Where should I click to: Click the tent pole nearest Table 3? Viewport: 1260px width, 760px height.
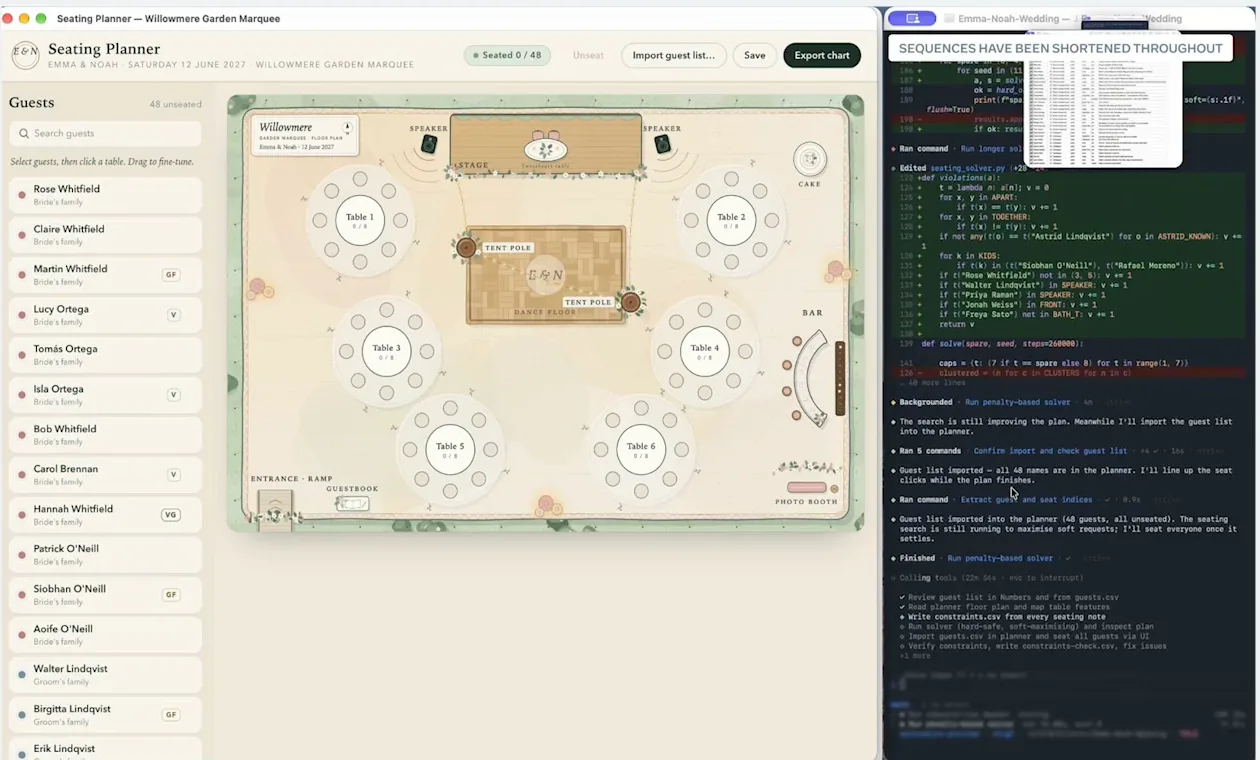pyautogui.click(x=466, y=247)
